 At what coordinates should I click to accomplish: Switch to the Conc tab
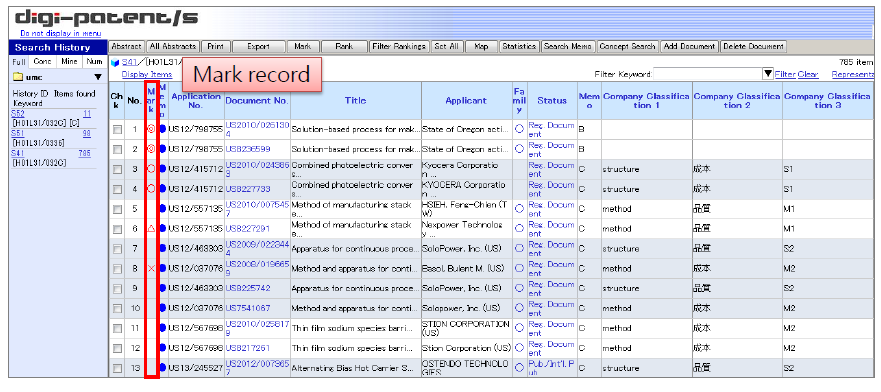click(42, 62)
